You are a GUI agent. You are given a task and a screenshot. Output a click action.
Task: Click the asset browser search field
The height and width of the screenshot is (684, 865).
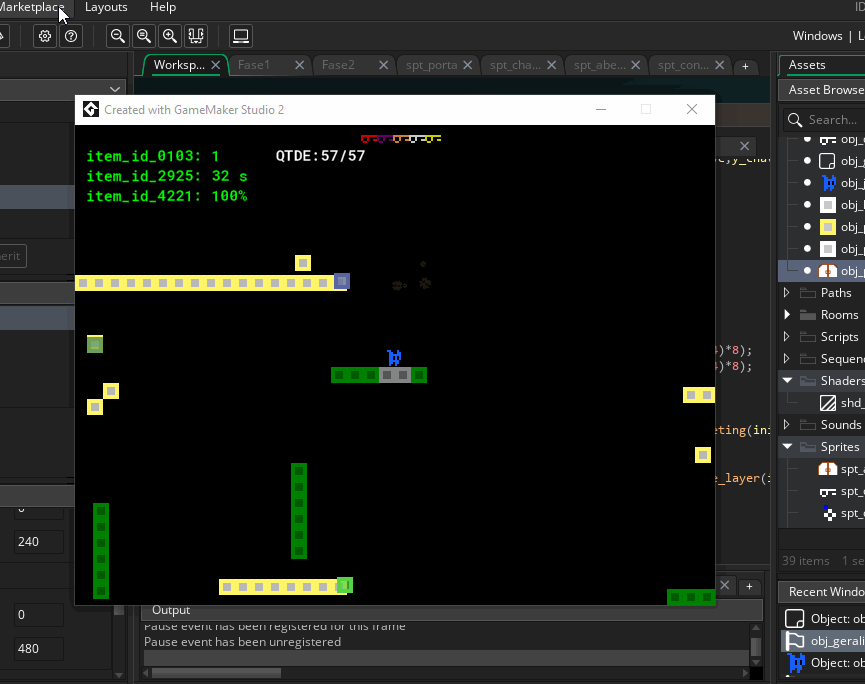click(832, 120)
